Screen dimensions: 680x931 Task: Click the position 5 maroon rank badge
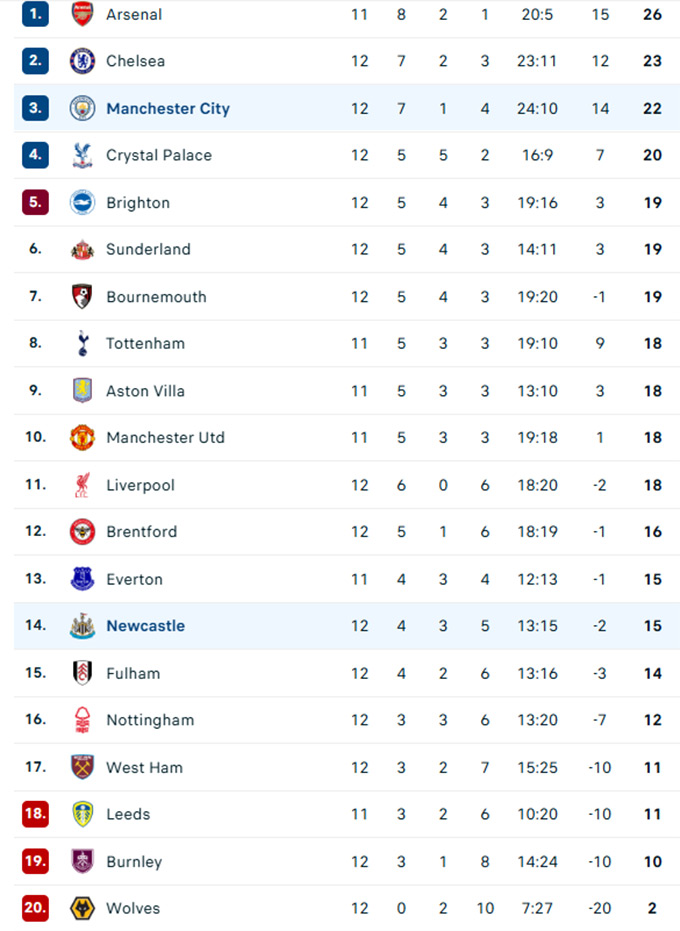[35, 202]
